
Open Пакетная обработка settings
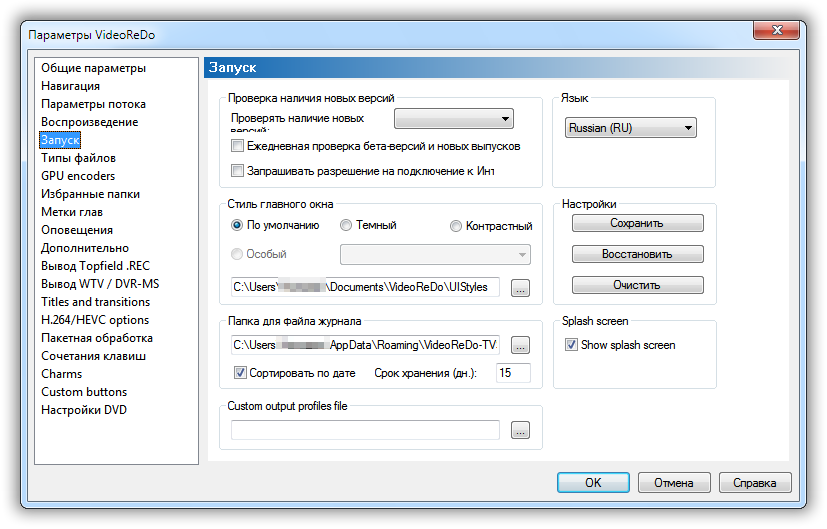pos(97,338)
